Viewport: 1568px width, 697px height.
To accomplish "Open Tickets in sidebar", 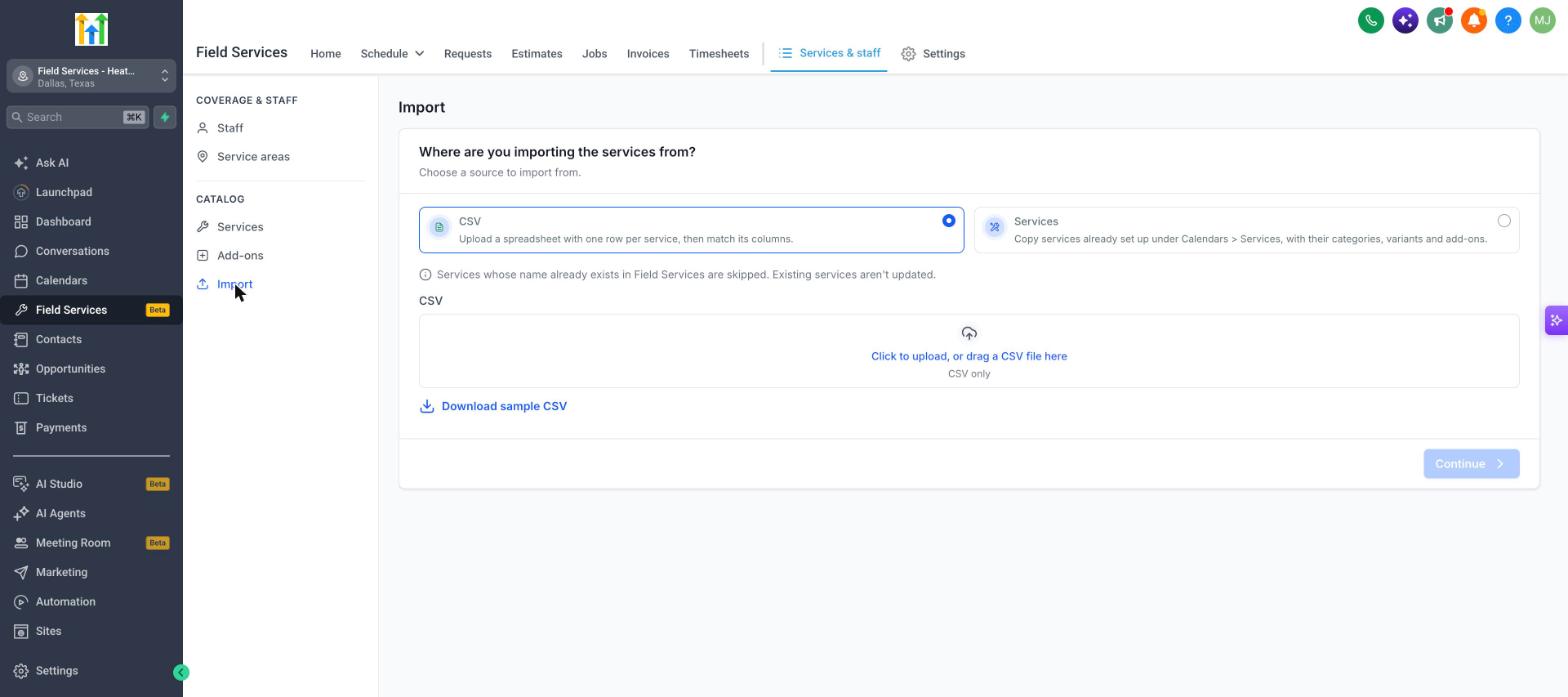I will (91, 398).
